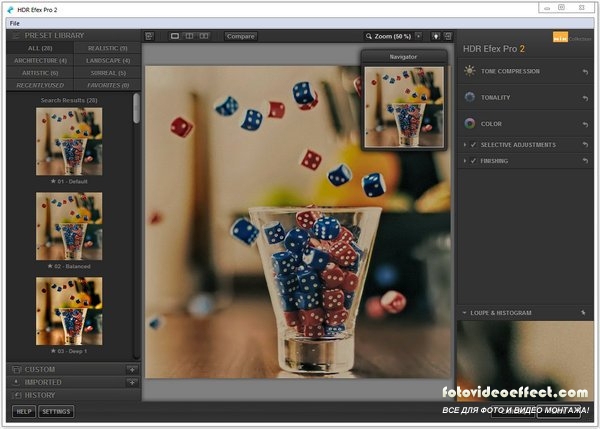Screen dimensions: 600x429
Task: Click the Custom presets folder icon
Action: click(16, 369)
